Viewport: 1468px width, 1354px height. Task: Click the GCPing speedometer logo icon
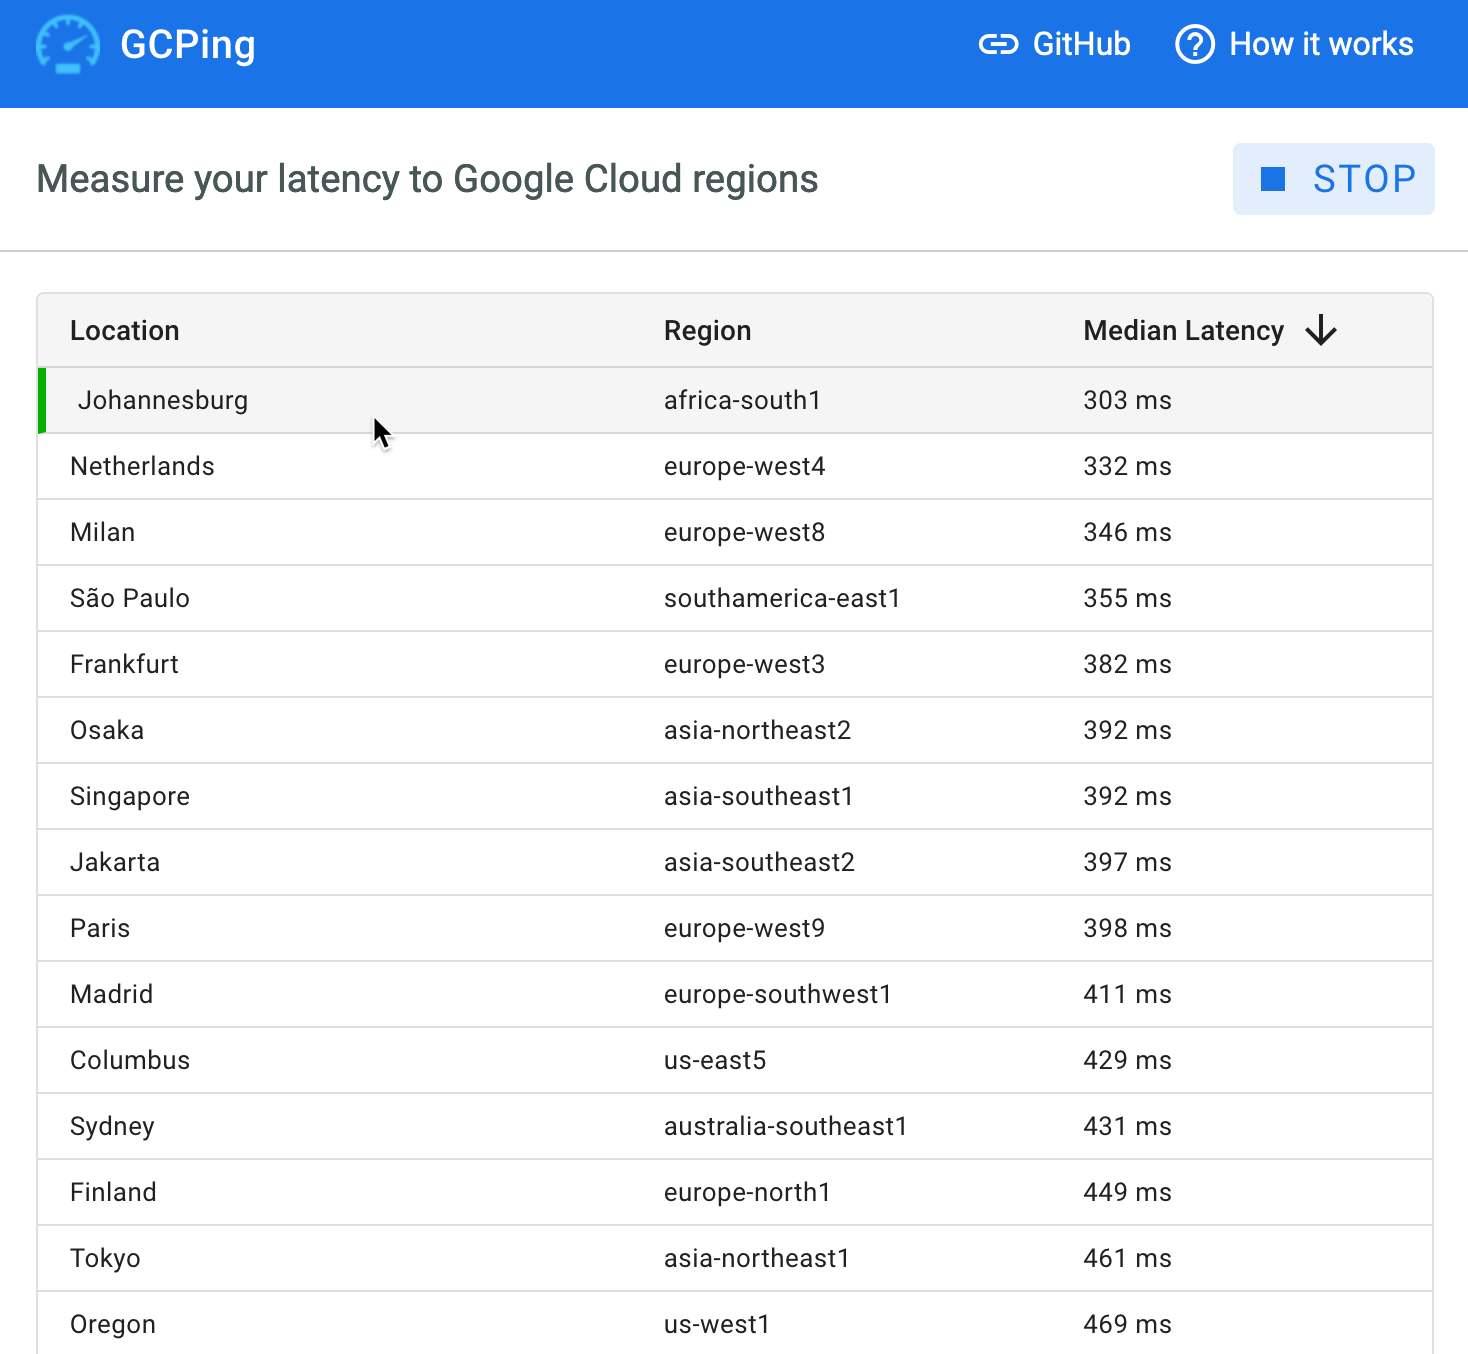[x=68, y=44]
